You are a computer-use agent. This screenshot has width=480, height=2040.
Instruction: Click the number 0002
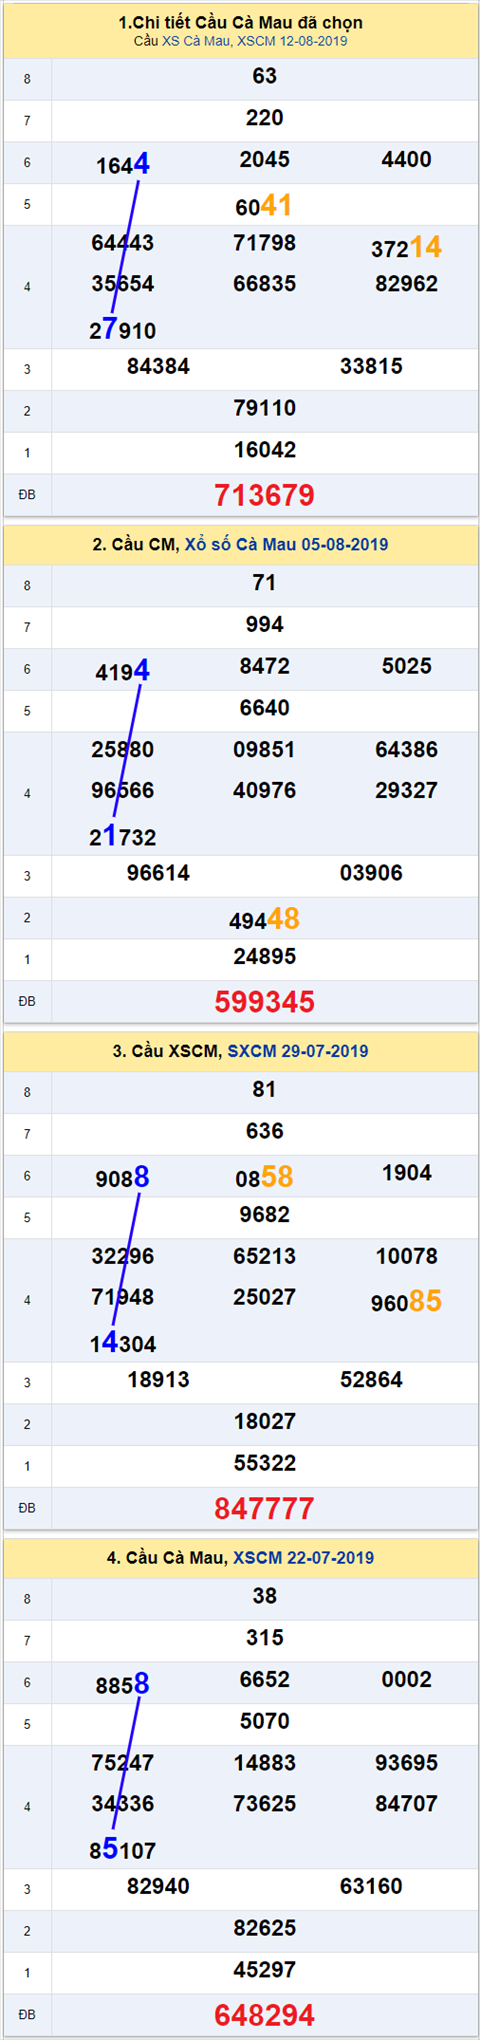[x=406, y=1680]
